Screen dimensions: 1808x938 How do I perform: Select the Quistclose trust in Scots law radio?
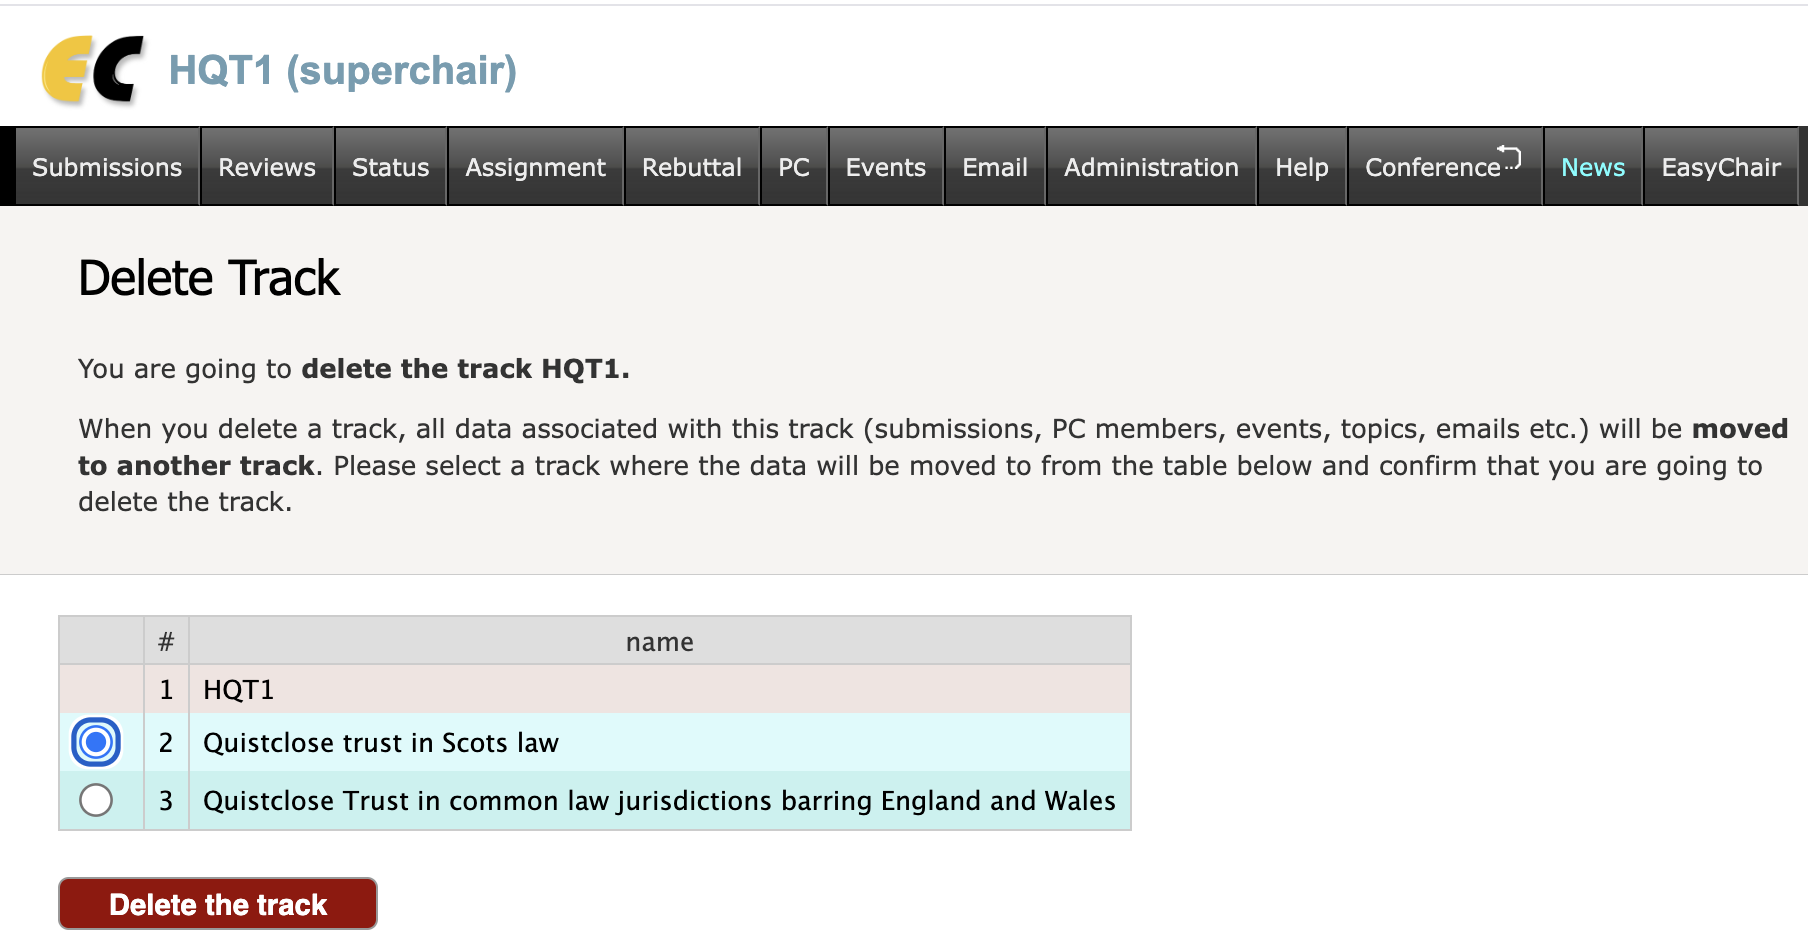click(x=96, y=742)
